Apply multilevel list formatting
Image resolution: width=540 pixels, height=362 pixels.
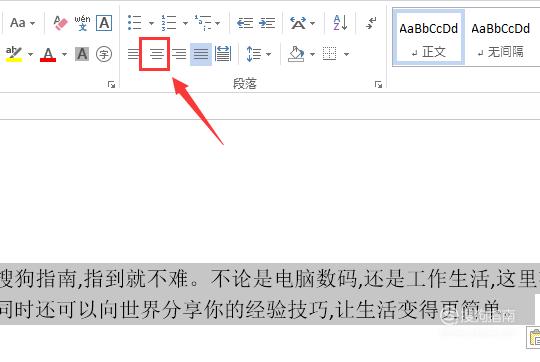[202, 23]
